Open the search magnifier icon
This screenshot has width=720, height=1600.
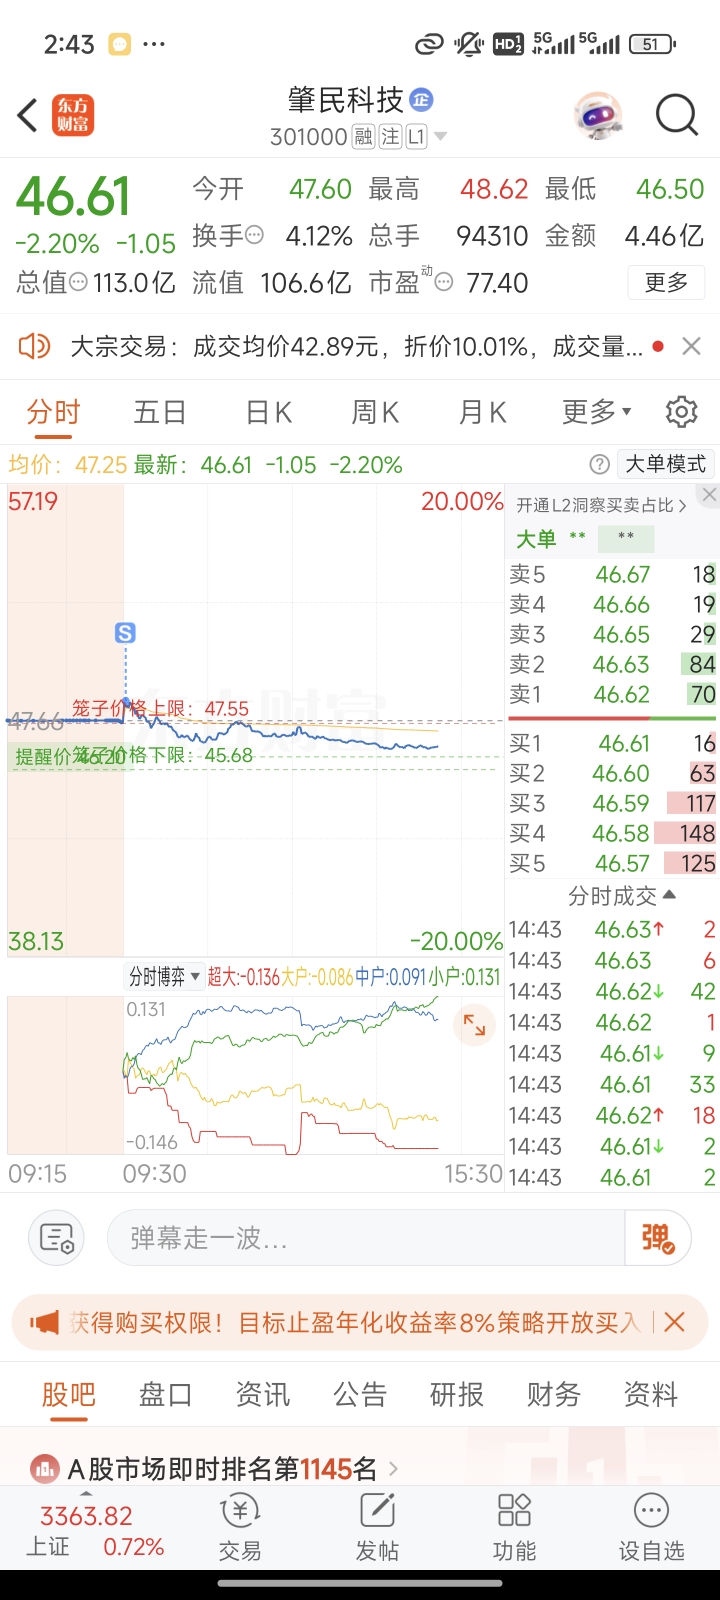click(x=676, y=115)
